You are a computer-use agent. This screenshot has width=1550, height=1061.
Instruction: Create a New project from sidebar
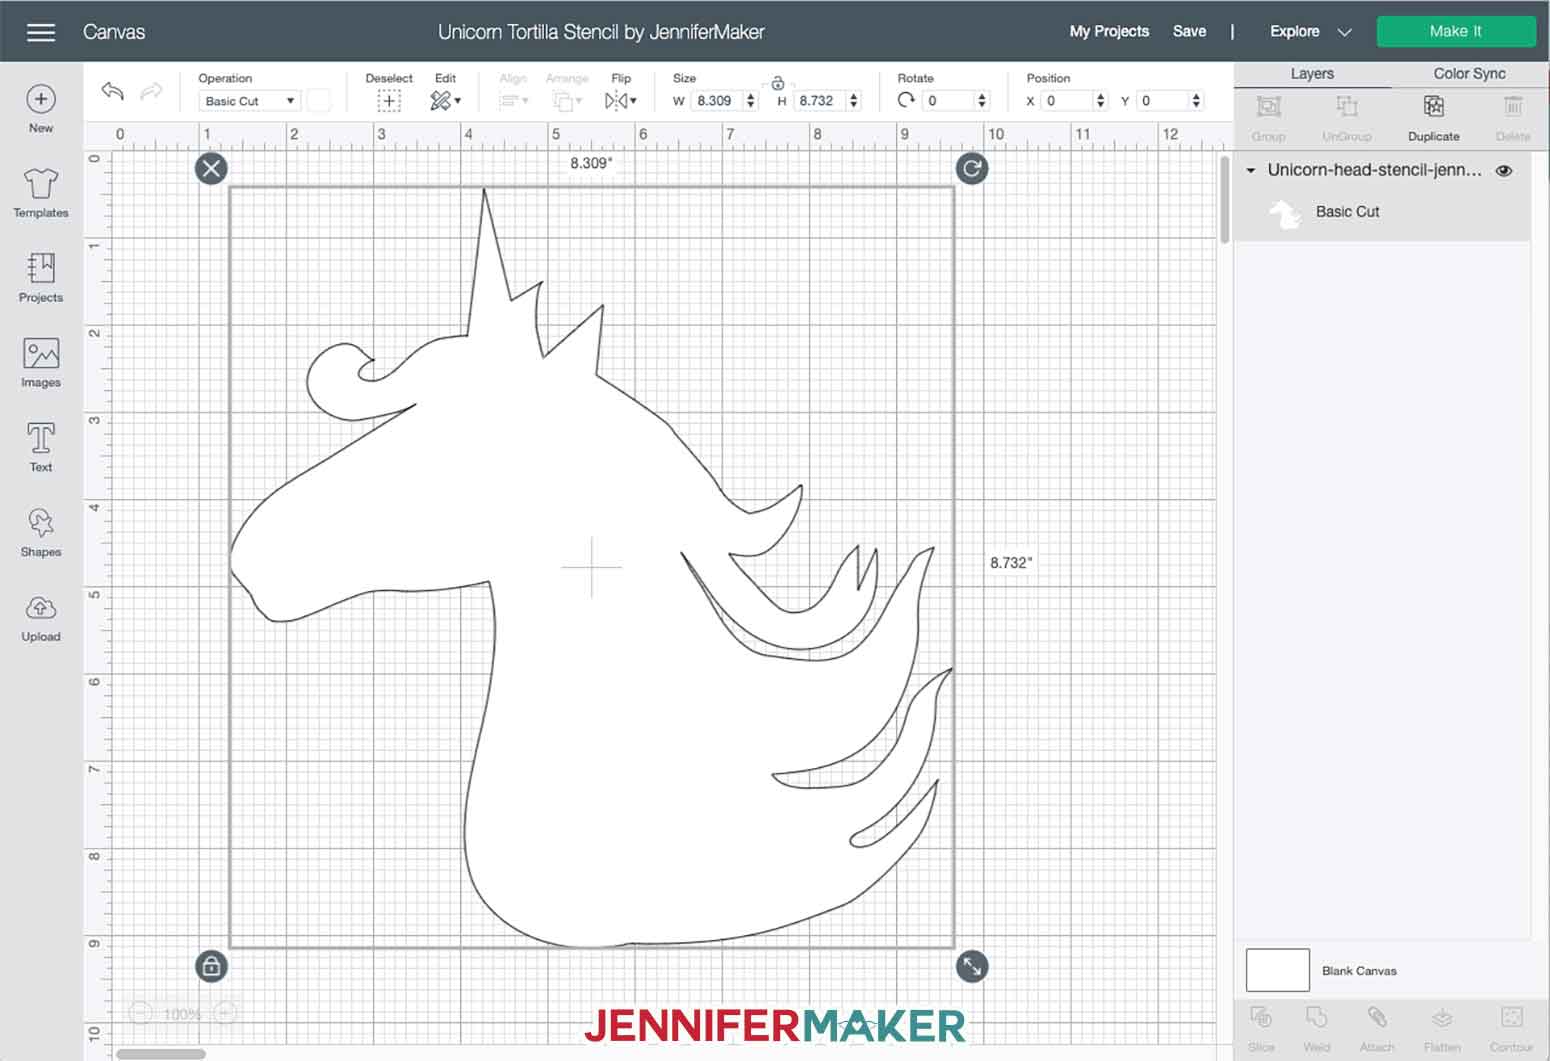[41, 108]
